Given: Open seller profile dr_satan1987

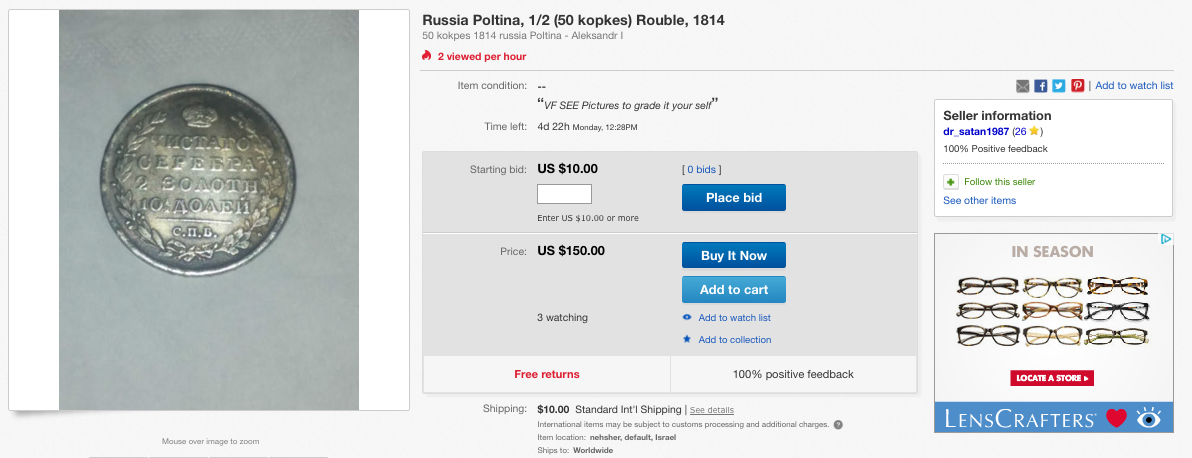Looking at the screenshot, I should pyautogui.click(x=975, y=131).
